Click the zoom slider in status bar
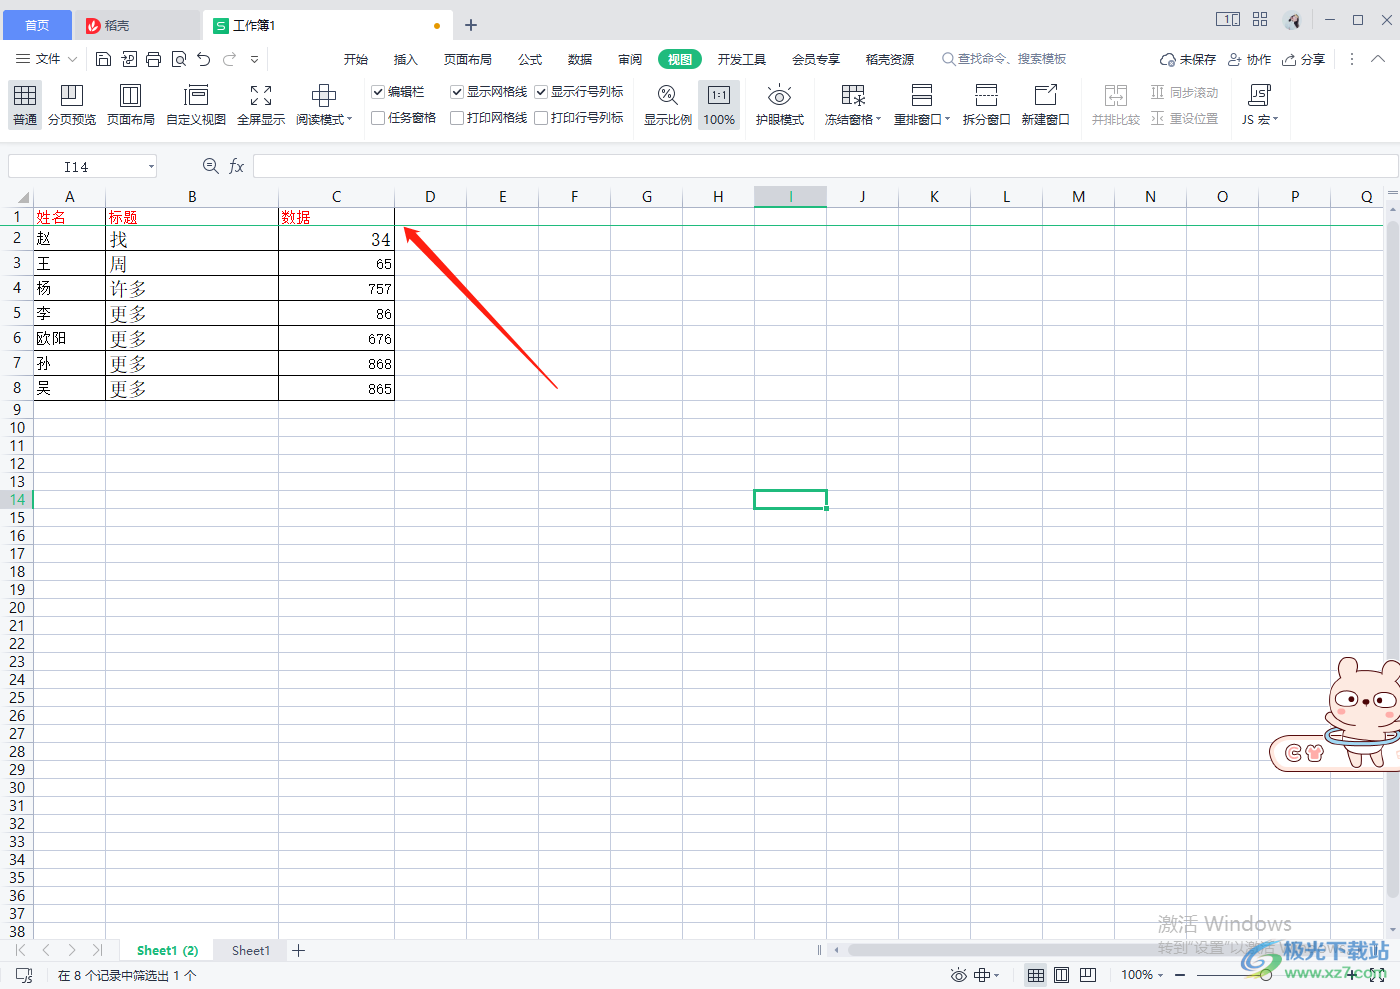The width and height of the screenshot is (1400, 989). click(1266, 975)
